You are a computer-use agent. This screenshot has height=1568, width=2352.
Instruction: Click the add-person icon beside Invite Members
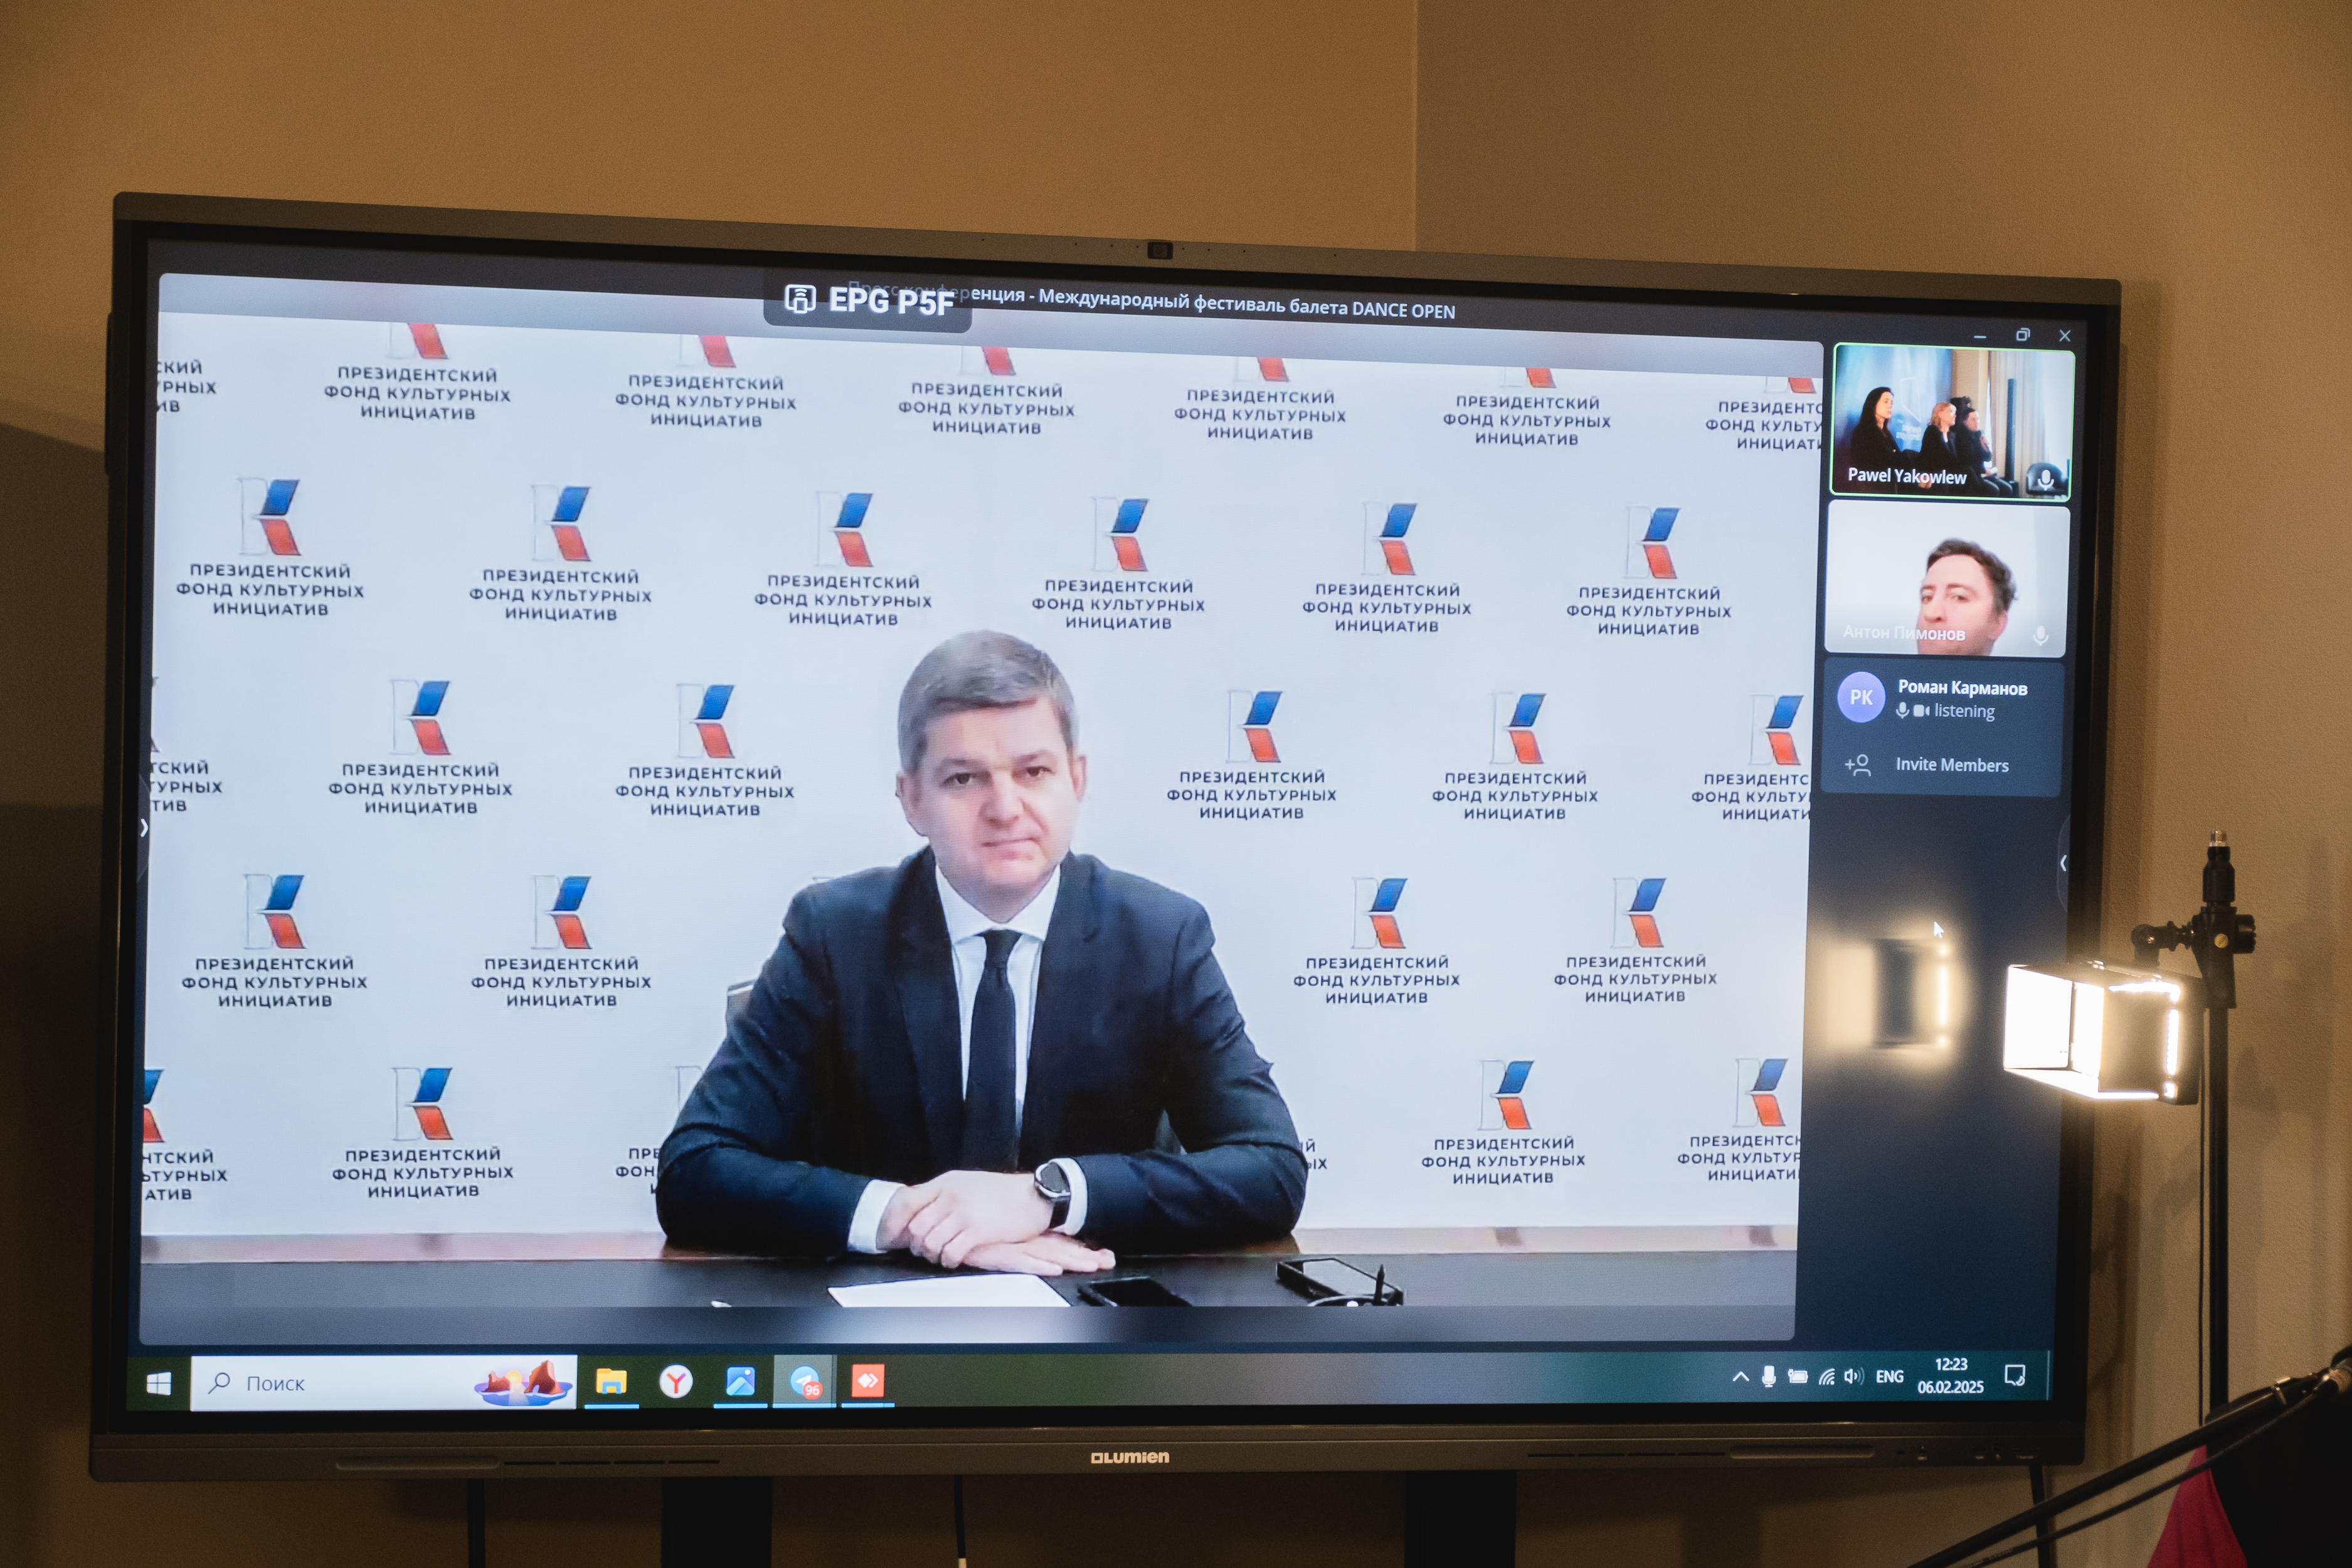point(1858,765)
